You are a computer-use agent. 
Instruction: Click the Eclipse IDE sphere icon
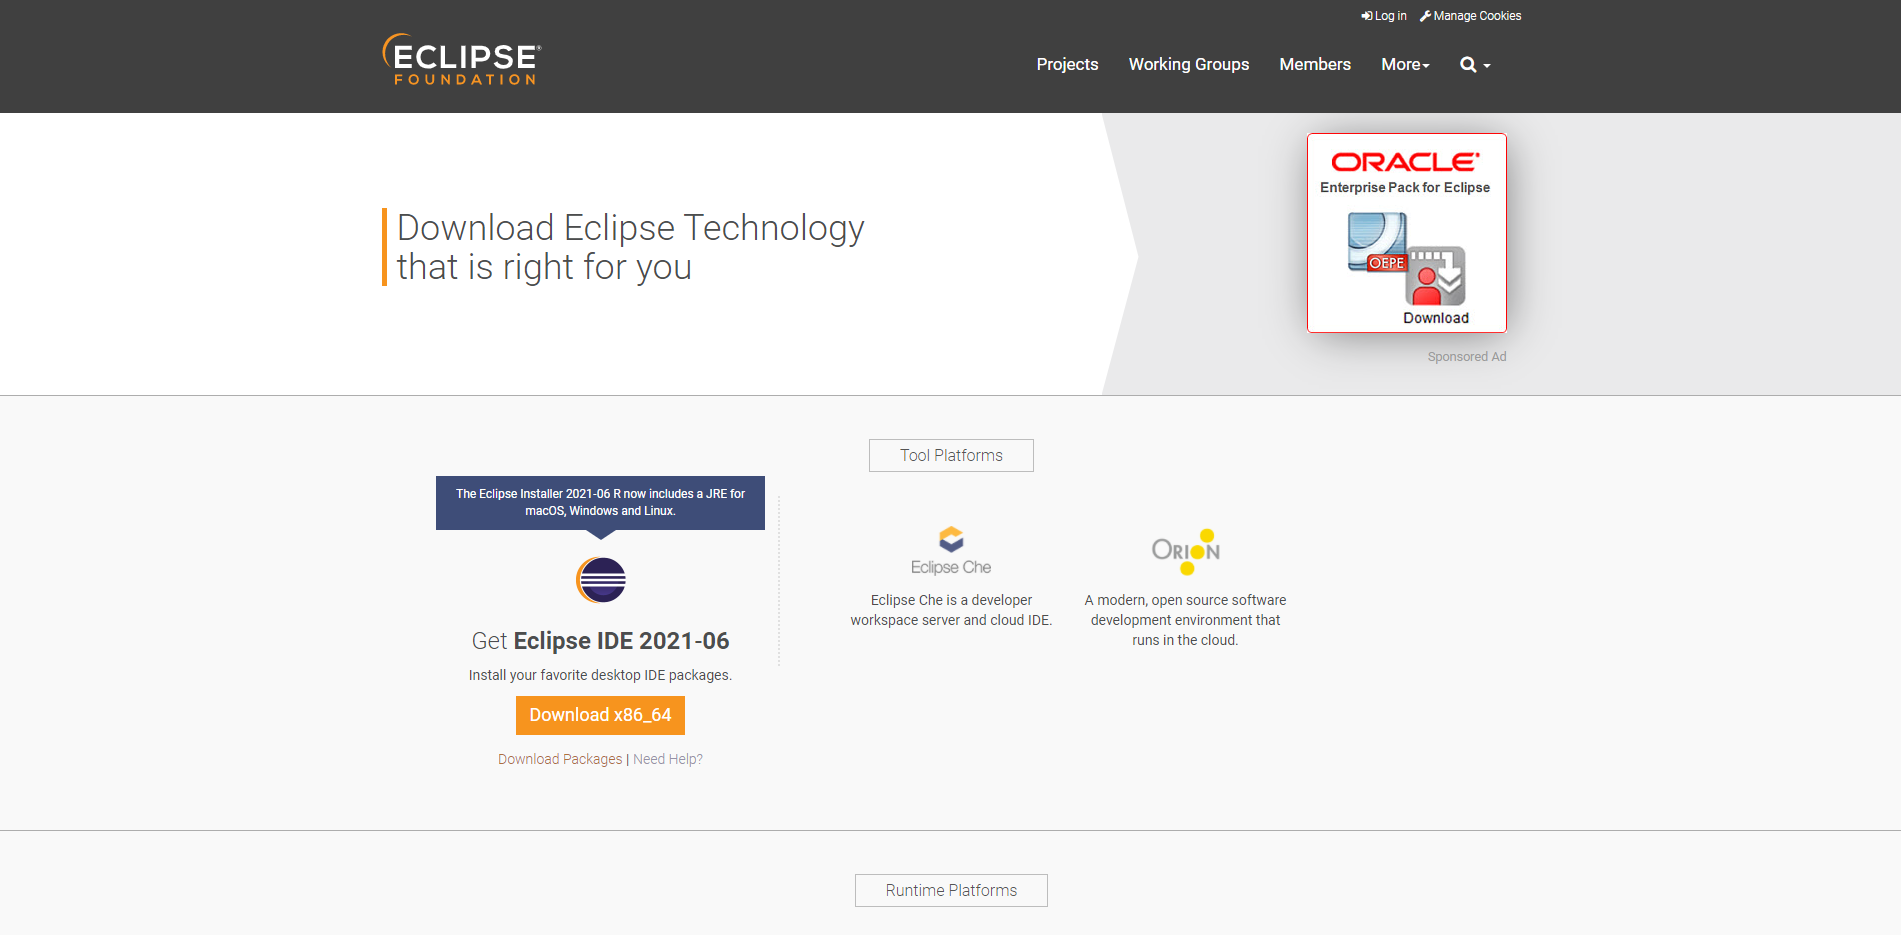tap(601, 580)
